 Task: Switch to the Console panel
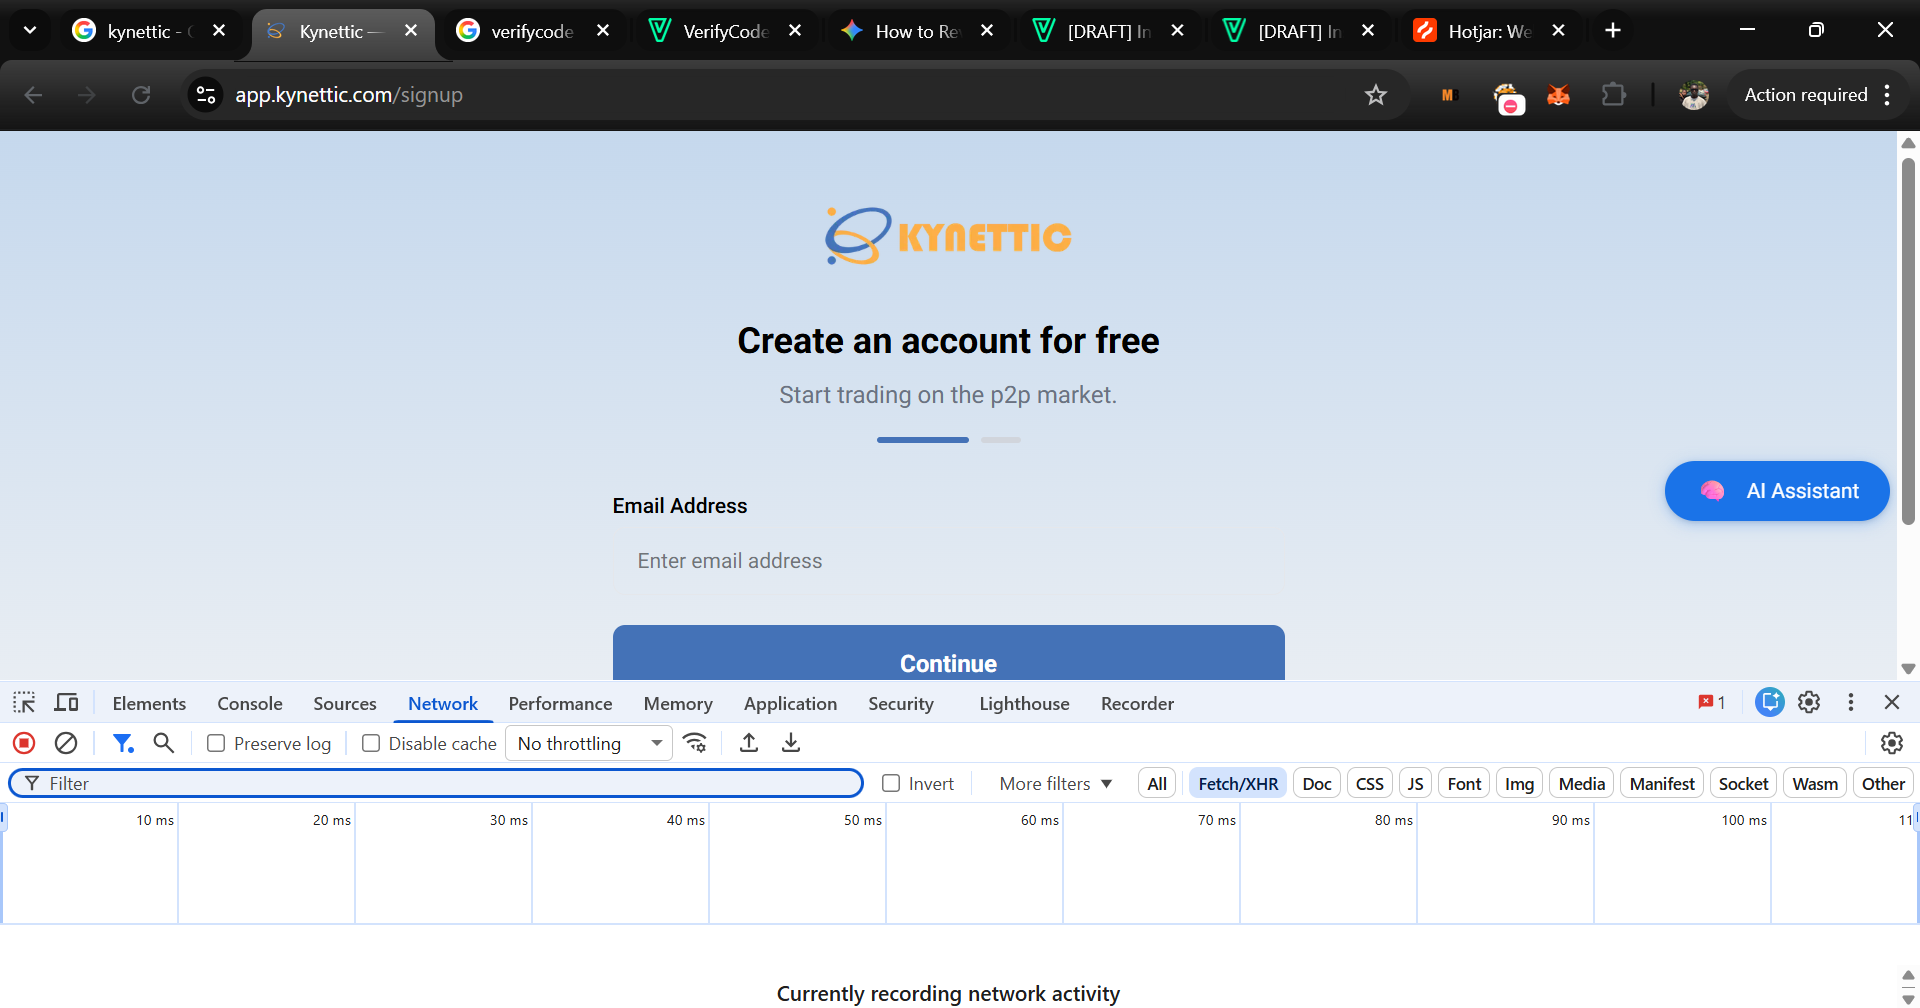pos(249,703)
